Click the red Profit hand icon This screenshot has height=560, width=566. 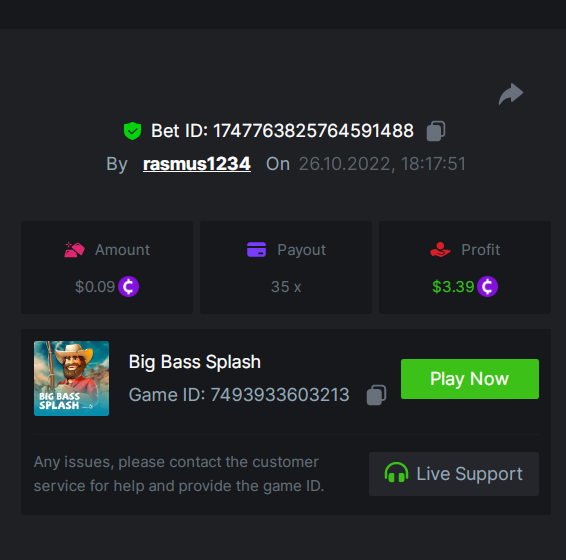[440, 249]
